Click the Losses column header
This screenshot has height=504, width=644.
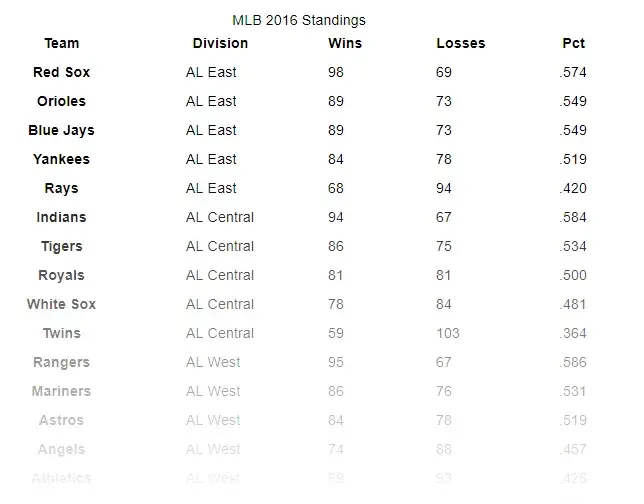(461, 44)
